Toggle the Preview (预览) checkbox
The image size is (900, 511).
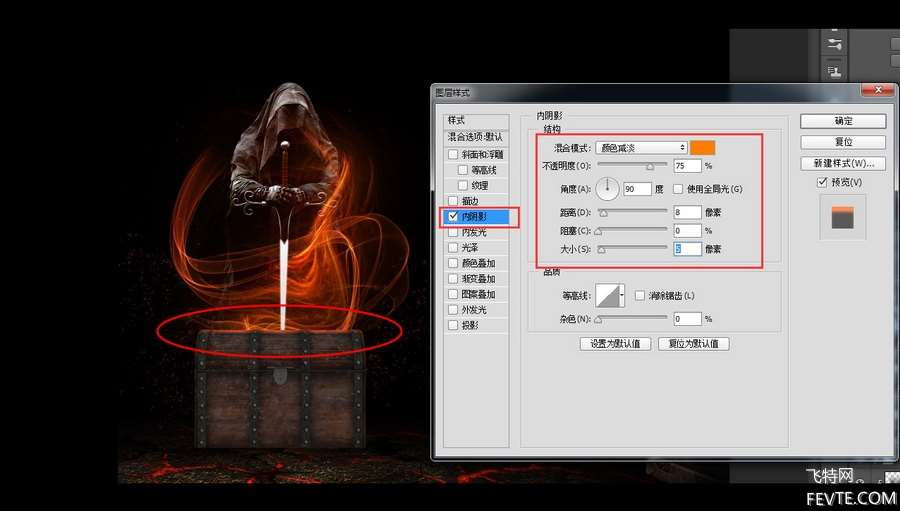pos(822,182)
